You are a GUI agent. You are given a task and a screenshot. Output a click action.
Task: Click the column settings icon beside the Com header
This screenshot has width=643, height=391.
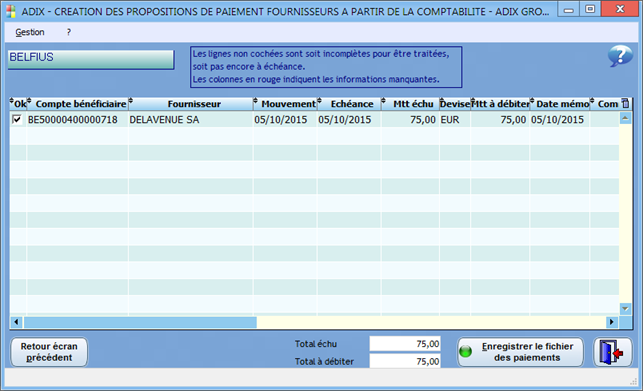(x=625, y=103)
